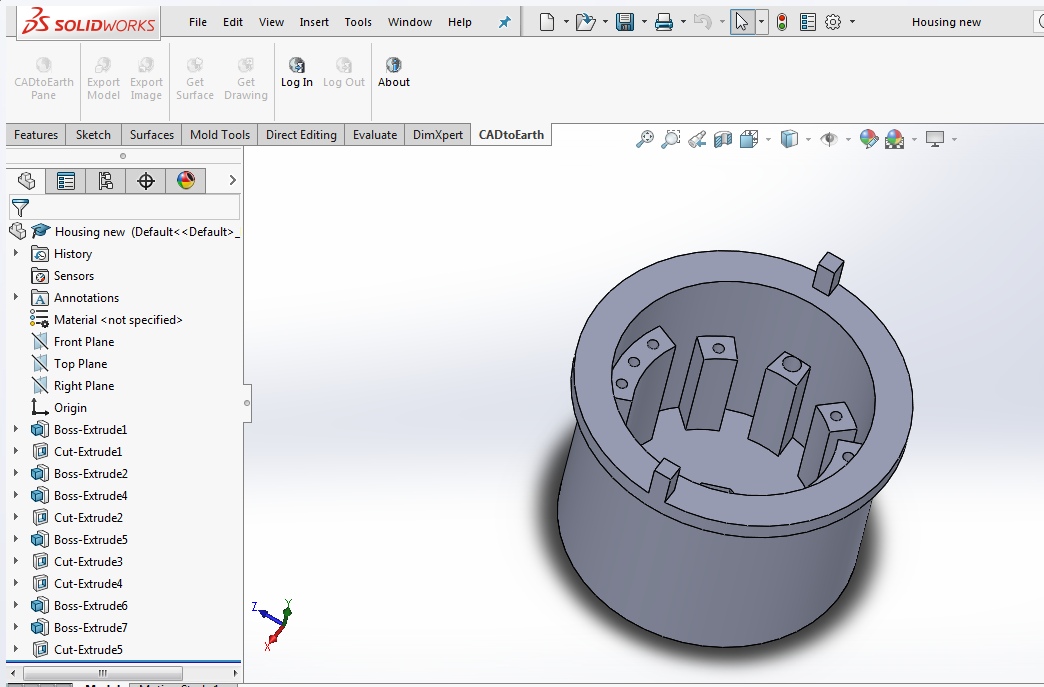Click the Previous View icon
Screen dimensions: 1044x687
[697, 139]
